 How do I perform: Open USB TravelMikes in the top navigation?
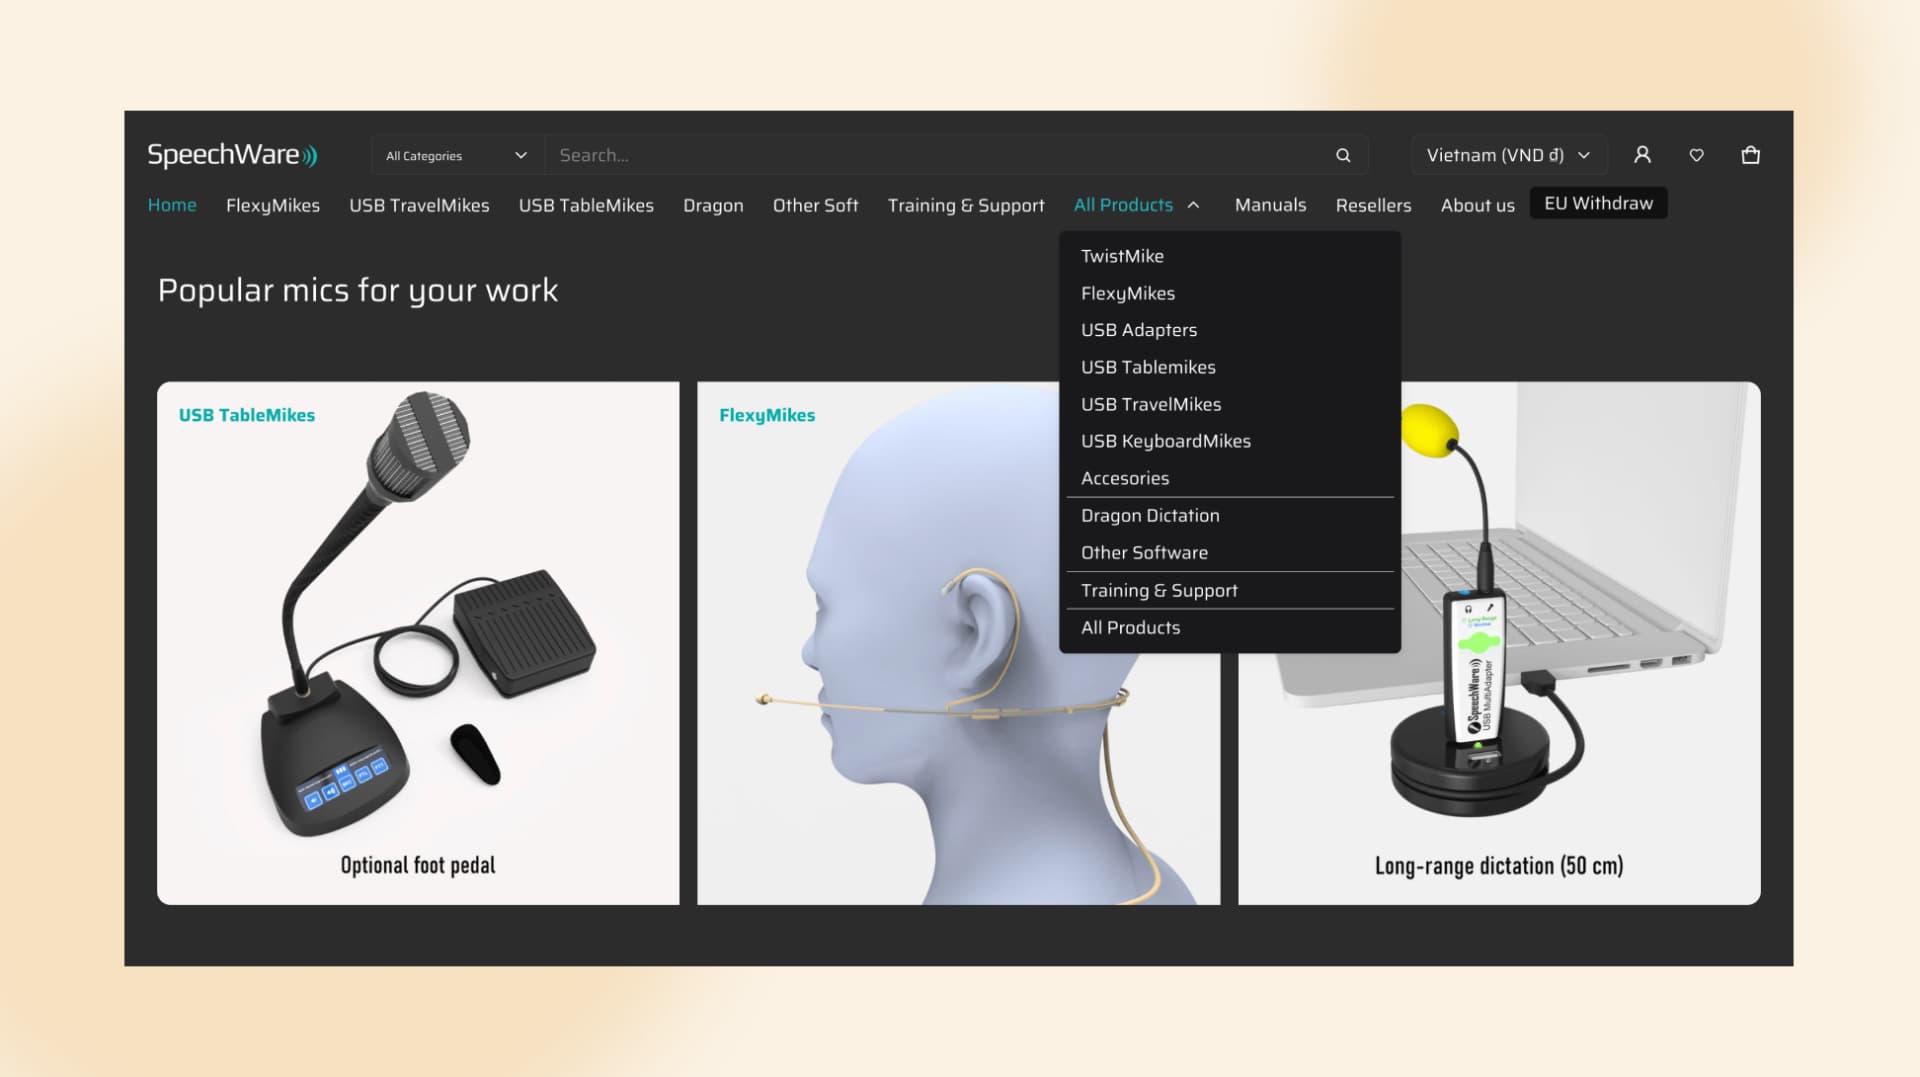click(x=419, y=205)
